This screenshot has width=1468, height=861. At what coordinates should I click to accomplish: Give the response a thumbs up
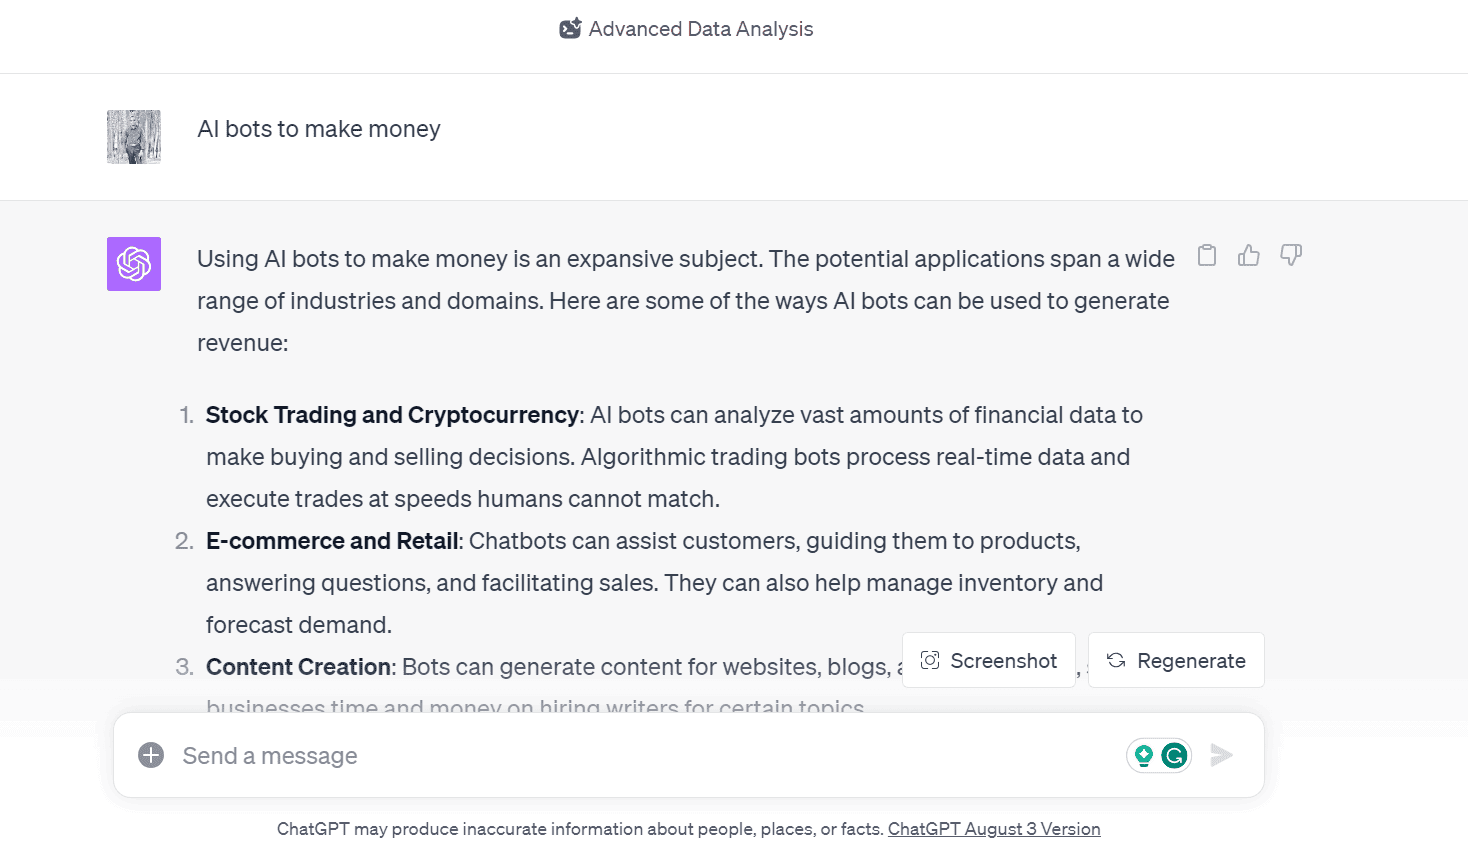point(1249,256)
